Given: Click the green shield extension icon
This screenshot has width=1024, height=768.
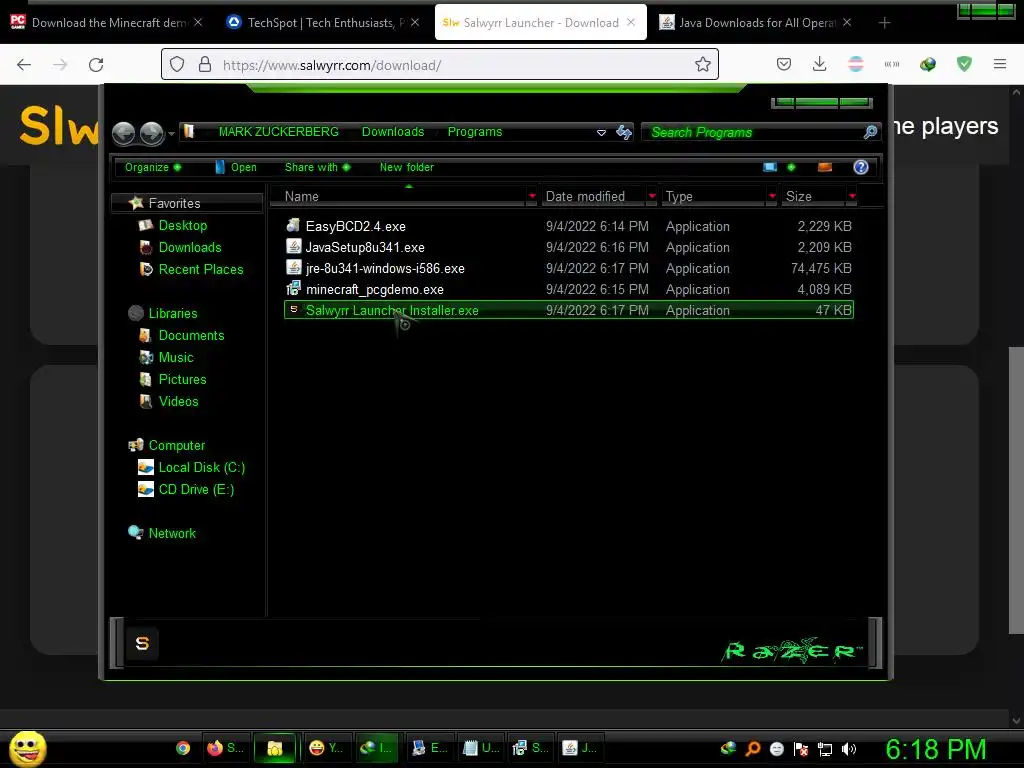Looking at the screenshot, I should [x=964, y=64].
